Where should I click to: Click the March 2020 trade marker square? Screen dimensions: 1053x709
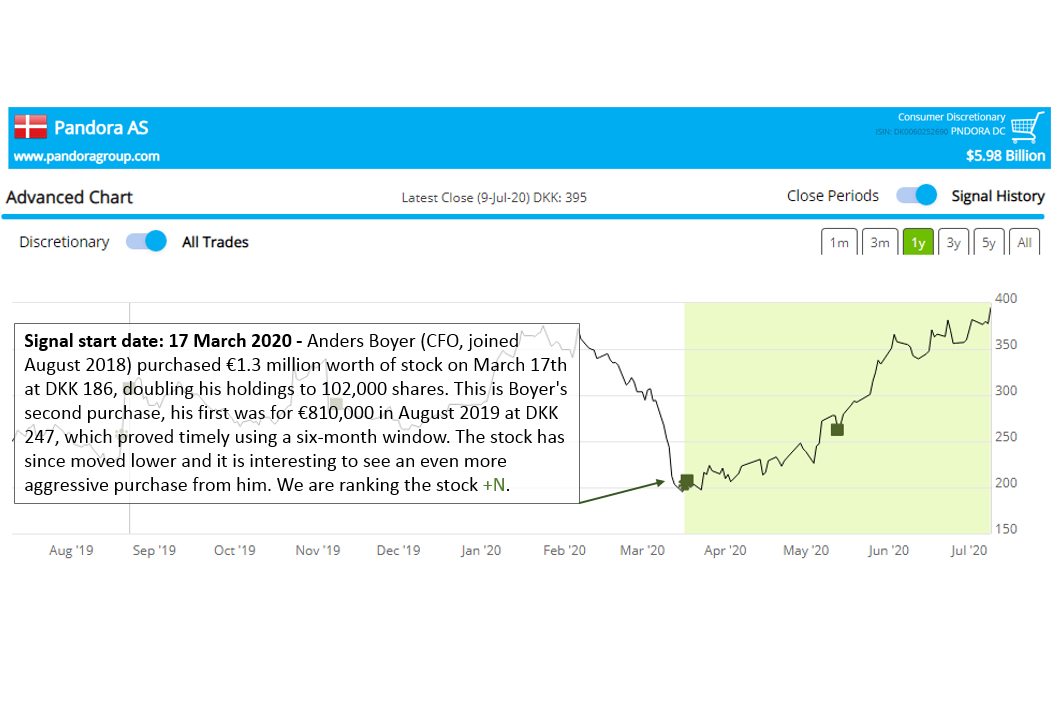(687, 482)
